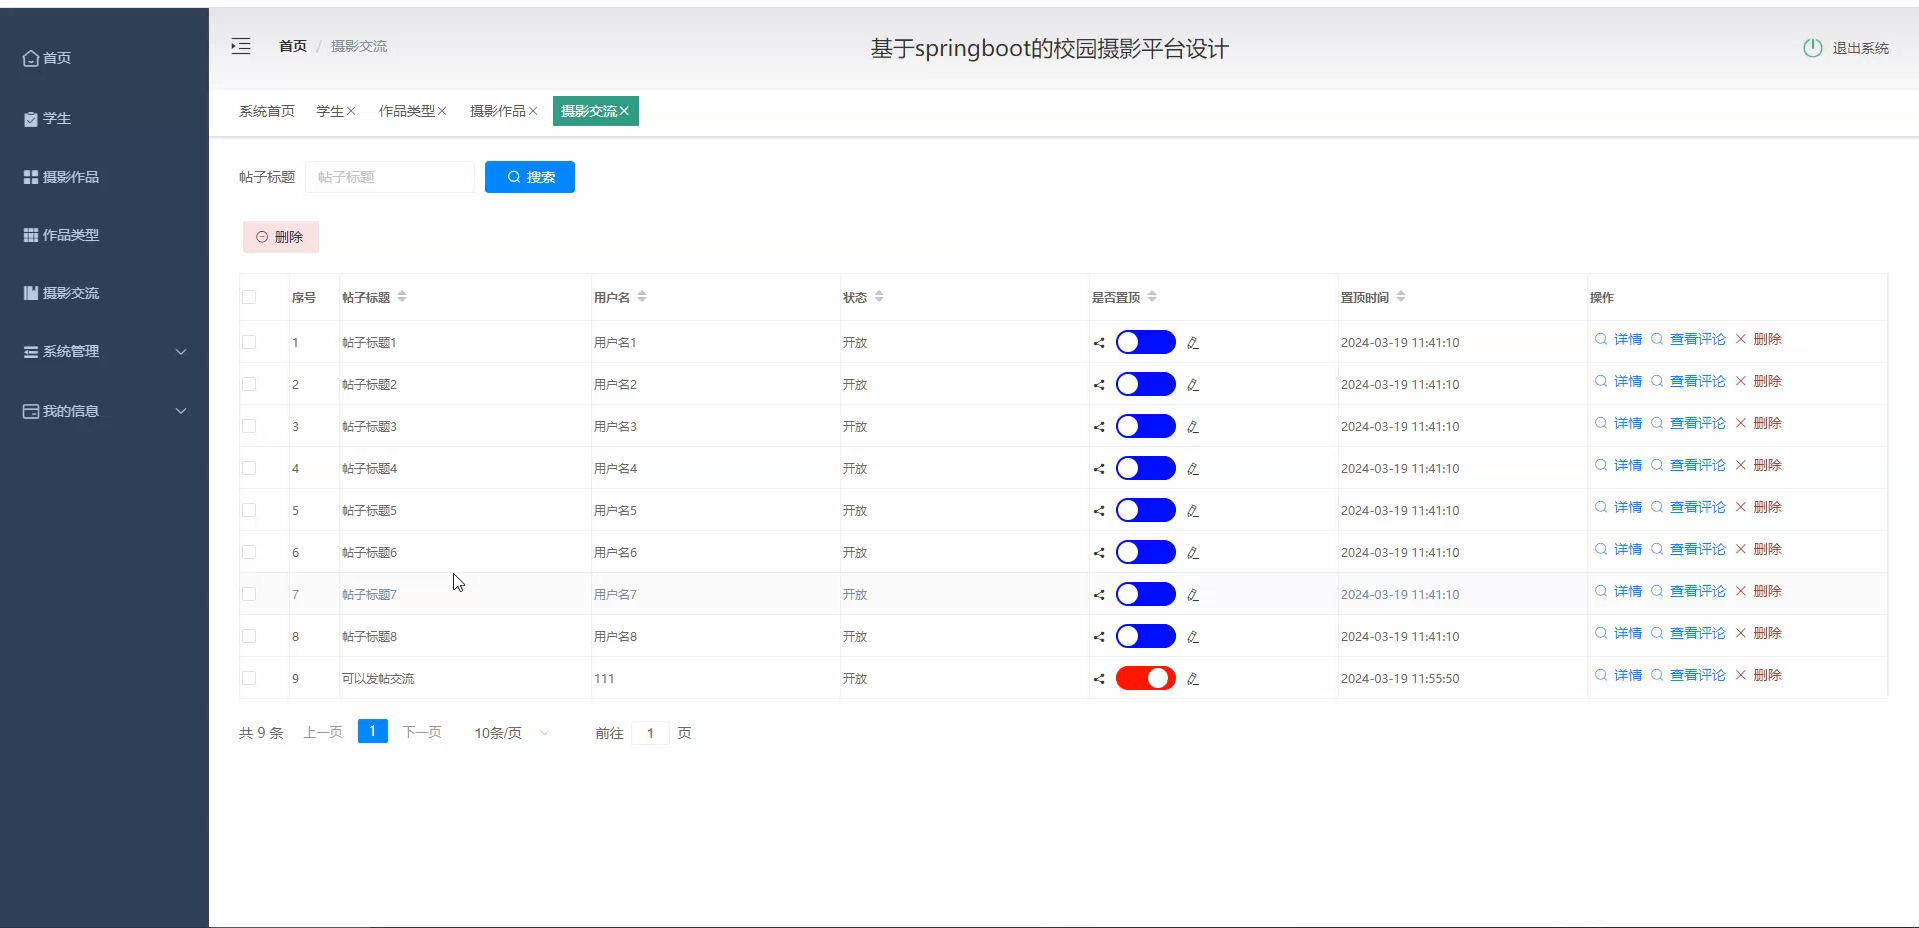Image resolution: width=1919 pixels, height=928 pixels.
Task: Click the edit pencil icon in row 帖子标题5
Action: tap(1193, 511)
